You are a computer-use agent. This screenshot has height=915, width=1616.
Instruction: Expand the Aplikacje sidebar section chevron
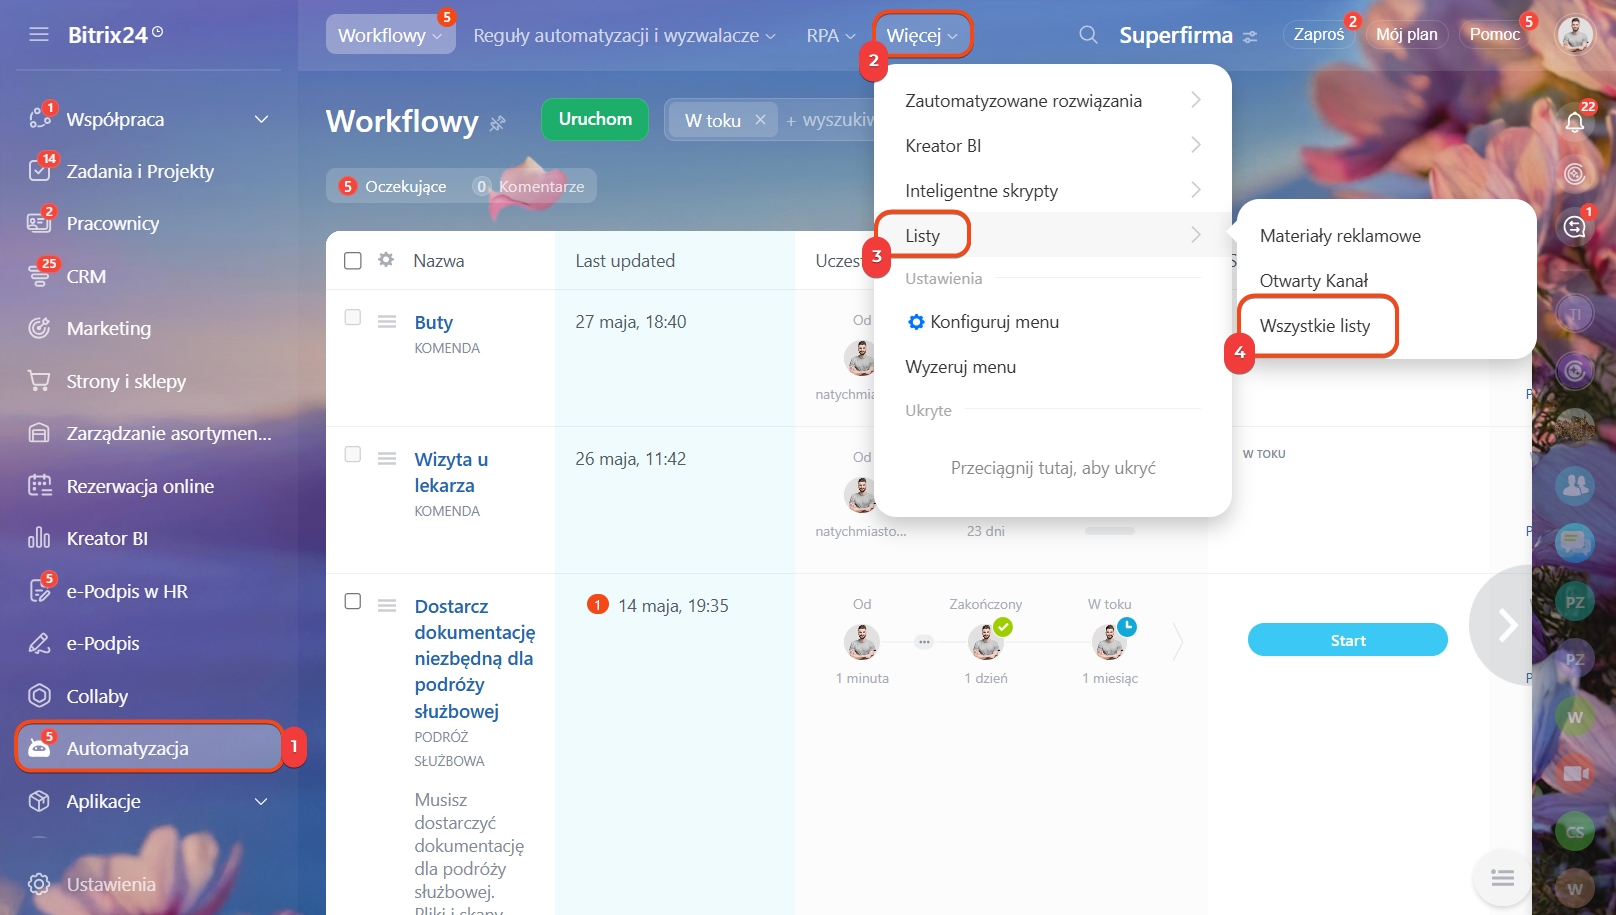point(261,801)
